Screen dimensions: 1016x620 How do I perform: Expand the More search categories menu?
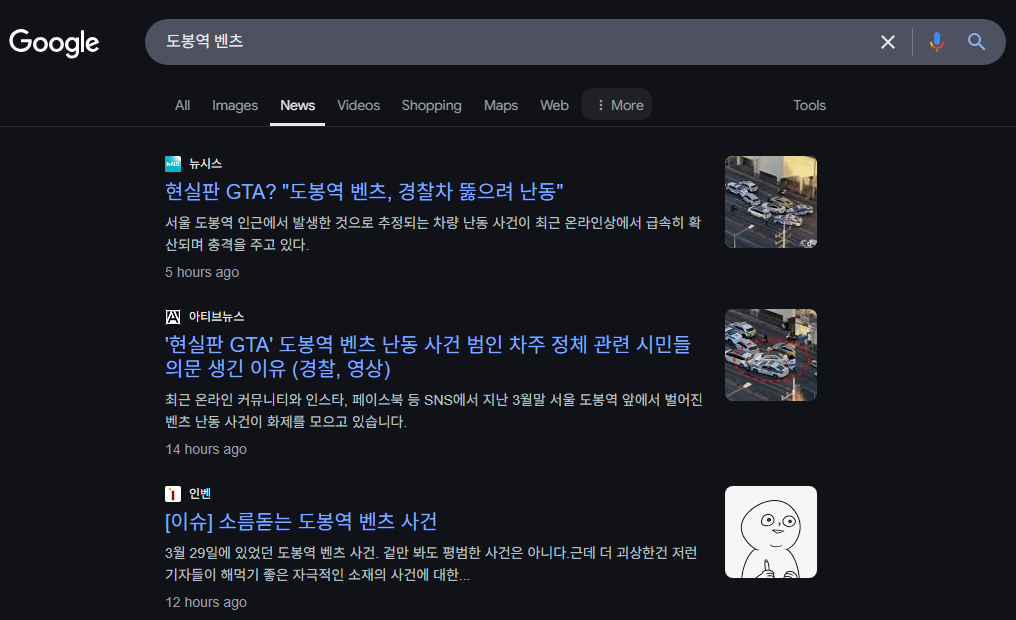[x=617, y=105]
